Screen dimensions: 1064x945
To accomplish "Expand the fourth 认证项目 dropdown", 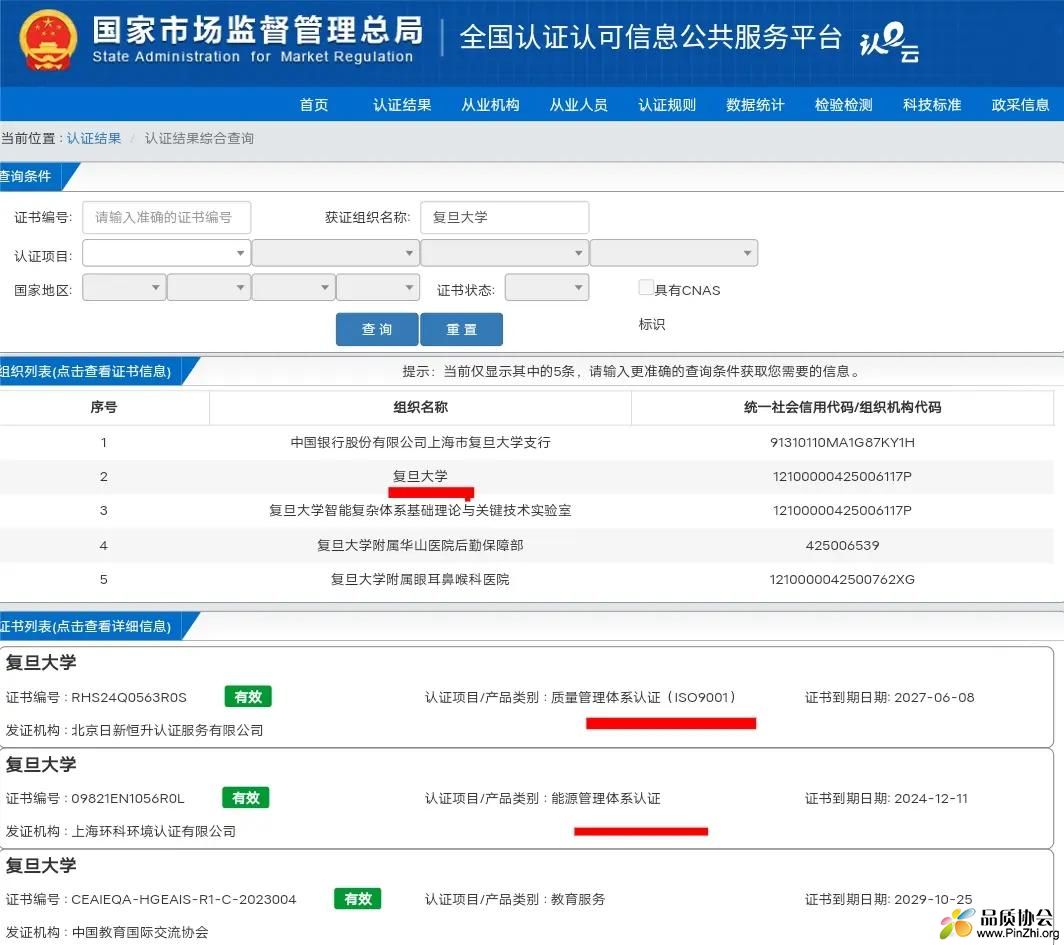I will click(x=674, y=253).
